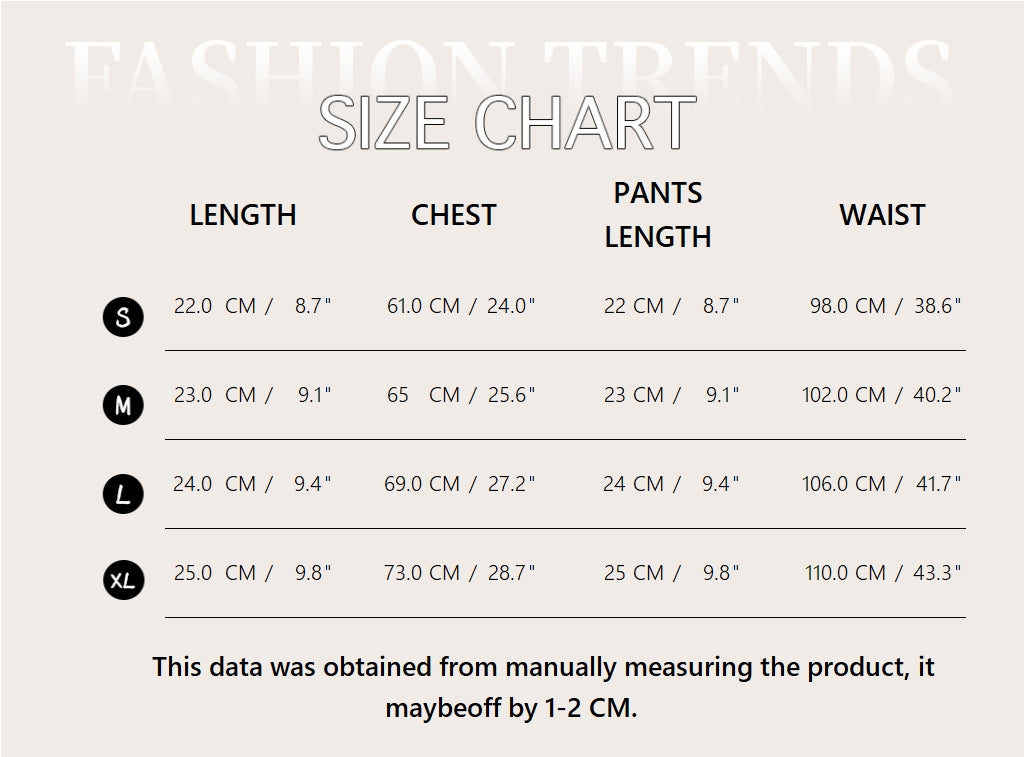The image size is (1024, 757).
Task: Select the LENGTH column header
Action: coord(243,215)
